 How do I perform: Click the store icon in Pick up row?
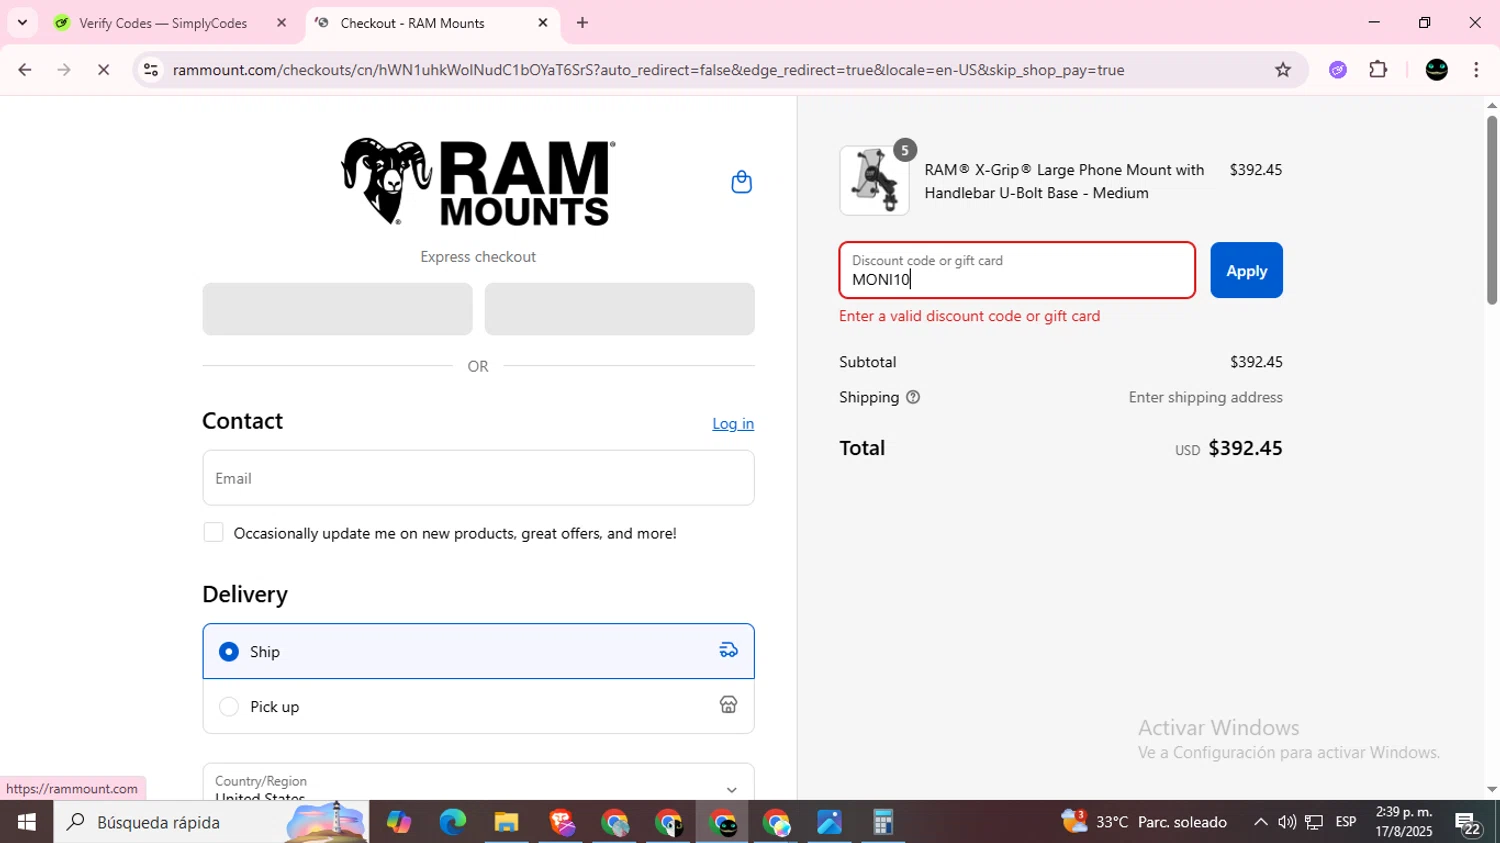click(x=728, y=705)
